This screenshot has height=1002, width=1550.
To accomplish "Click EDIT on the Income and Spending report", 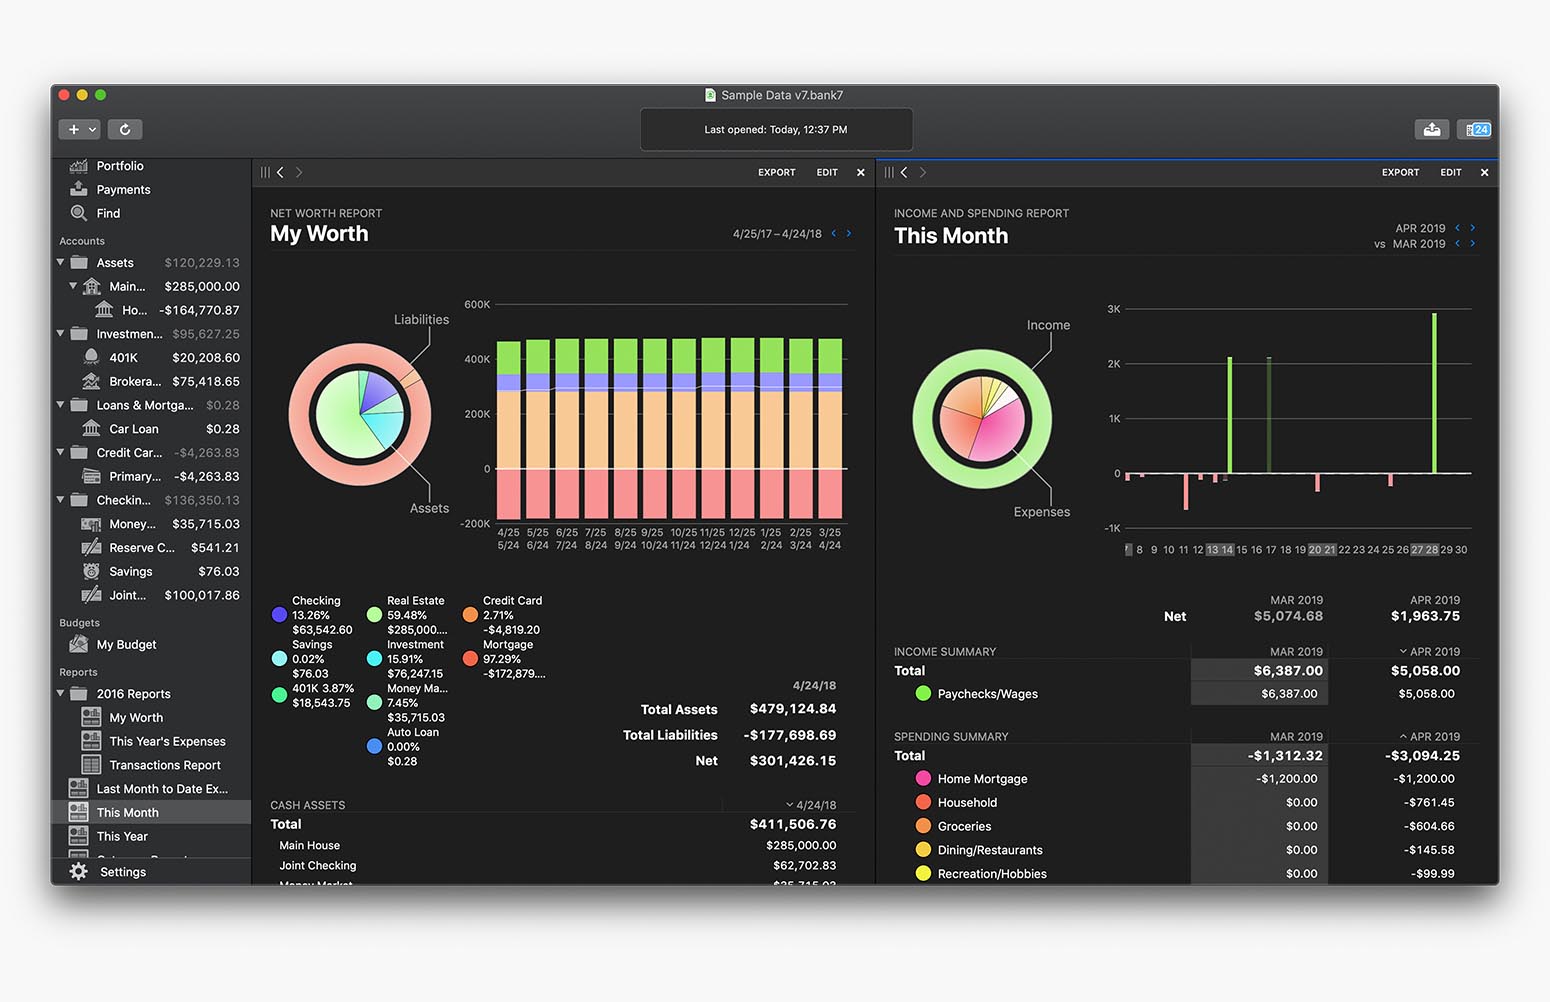I will [1450, 172].
